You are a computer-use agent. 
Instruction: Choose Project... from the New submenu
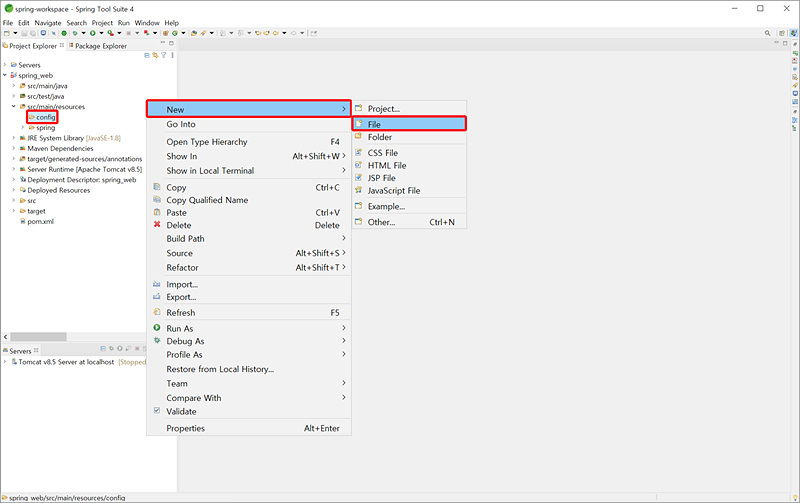[409, 109]
